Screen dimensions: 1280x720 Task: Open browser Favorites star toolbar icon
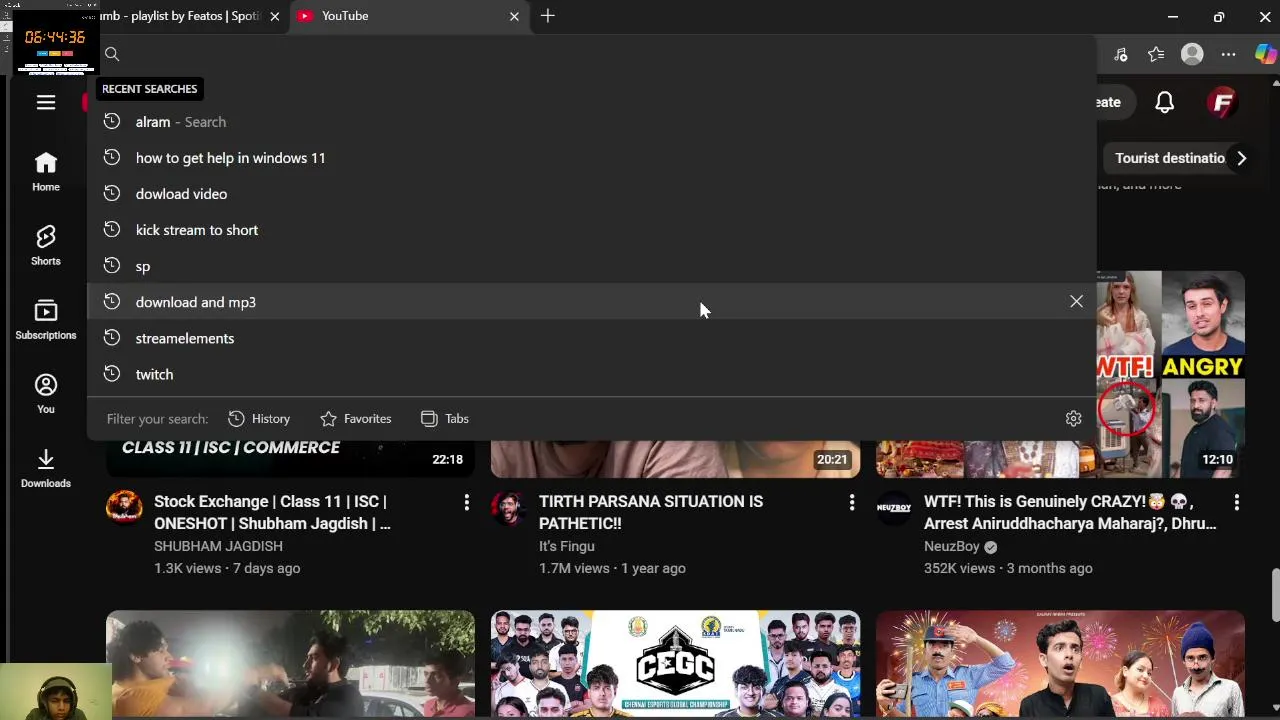tap(1156, 54)
